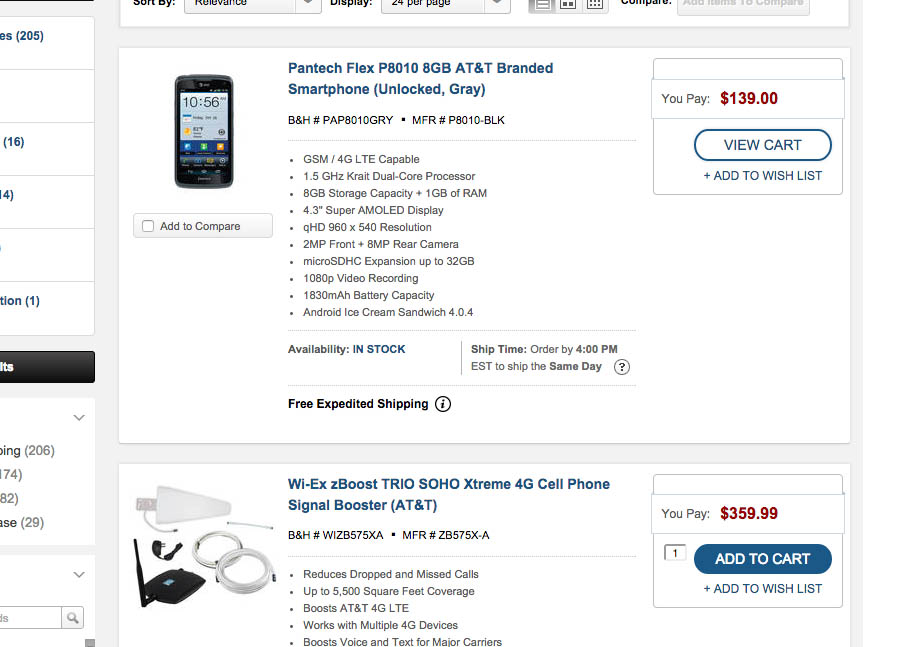This screenshot has width=916, height=647.
Task: Add Wi-Ex zBoost to wish list
Action: 762,589
